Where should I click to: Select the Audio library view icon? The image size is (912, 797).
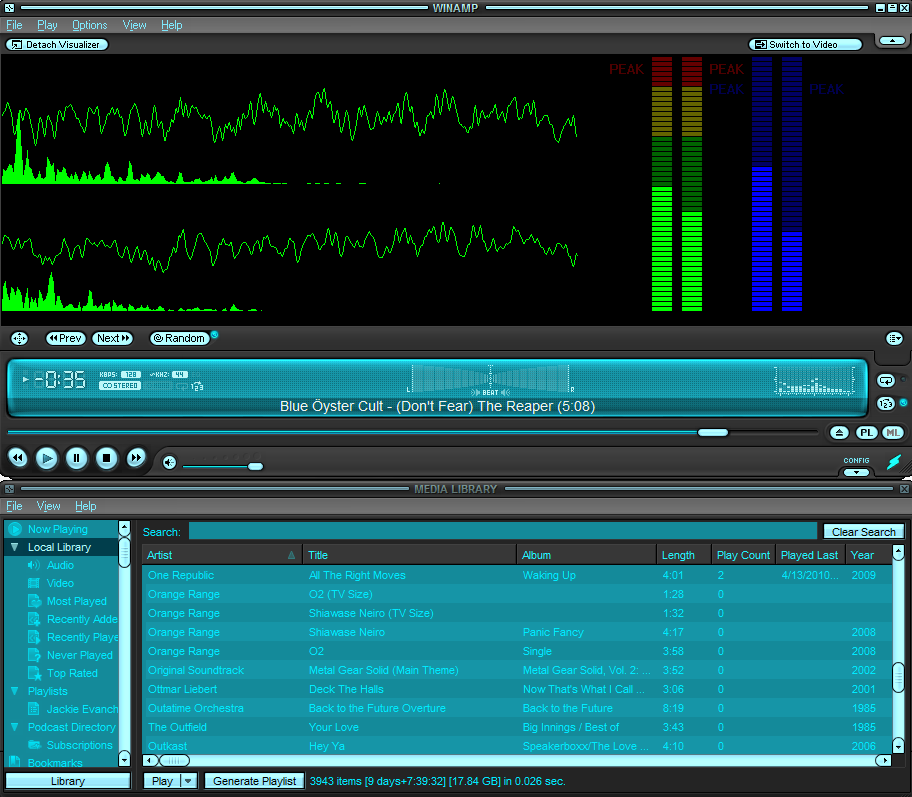point(34,565)
